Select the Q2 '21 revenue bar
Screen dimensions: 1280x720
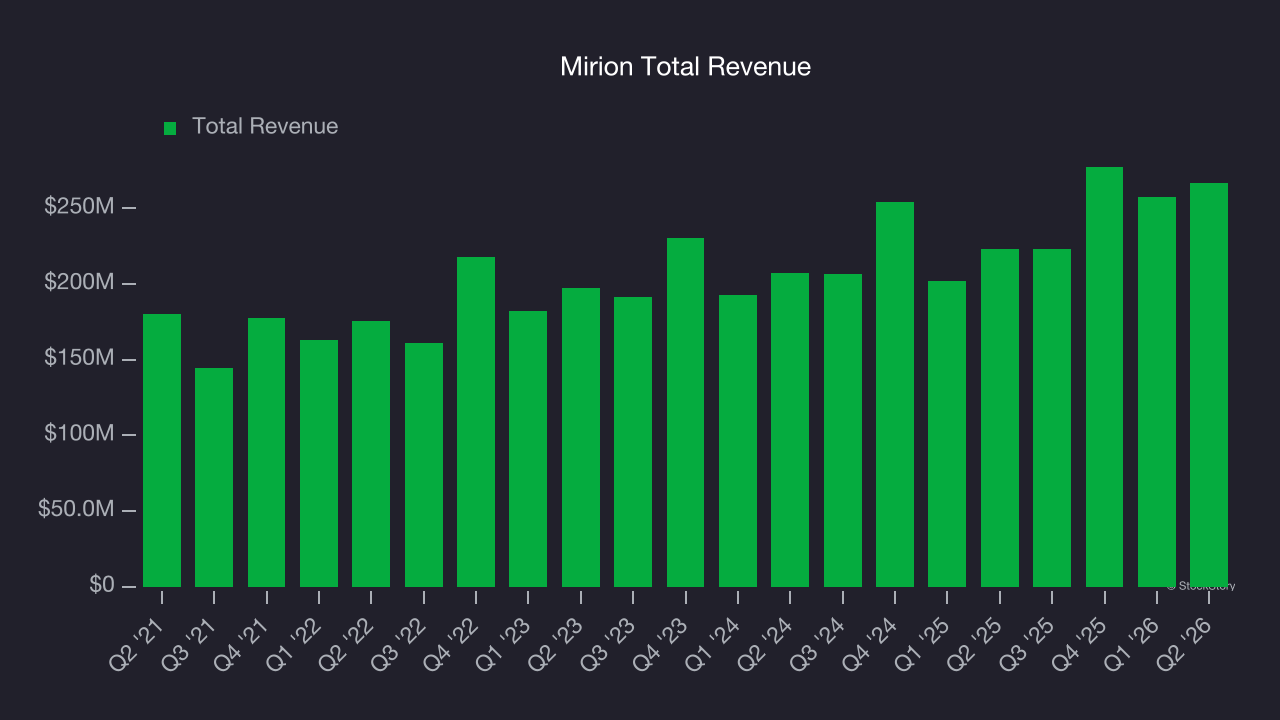tap(162, 450)
